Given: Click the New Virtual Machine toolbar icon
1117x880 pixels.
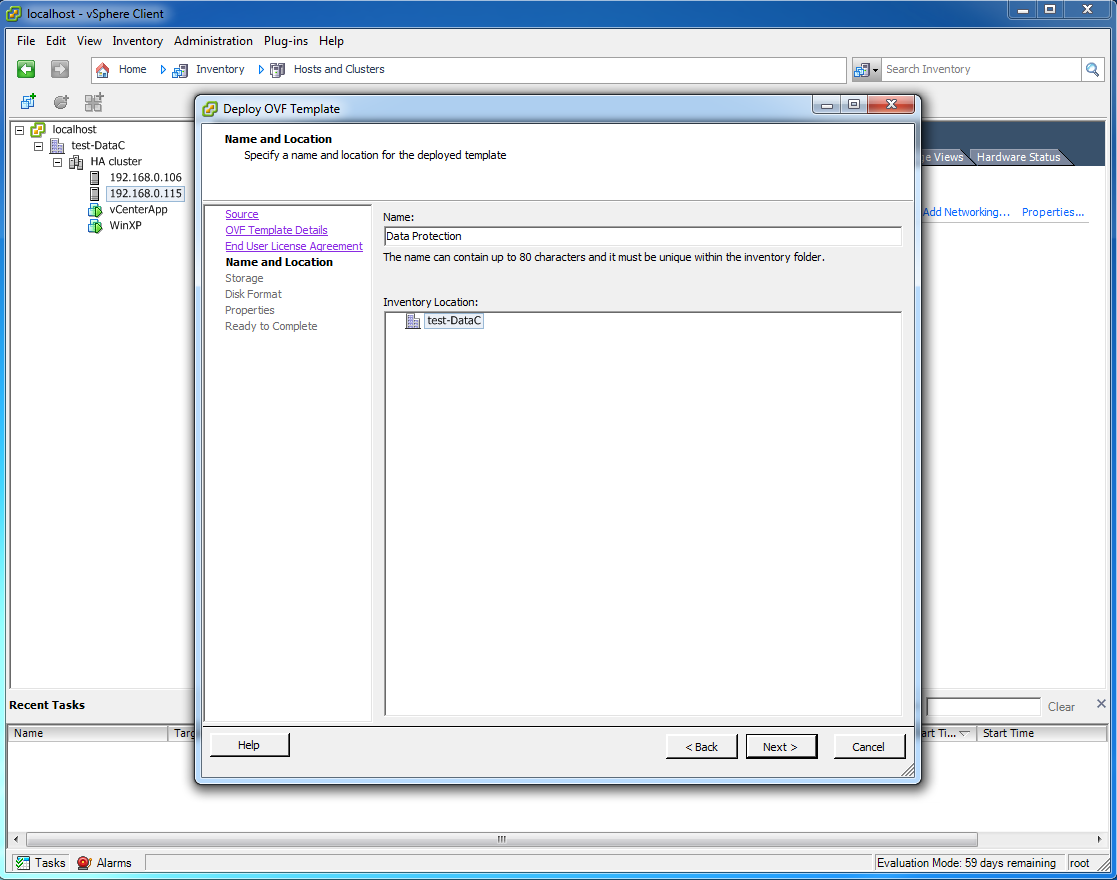Looking at the screenshot, I should (28, 102).
